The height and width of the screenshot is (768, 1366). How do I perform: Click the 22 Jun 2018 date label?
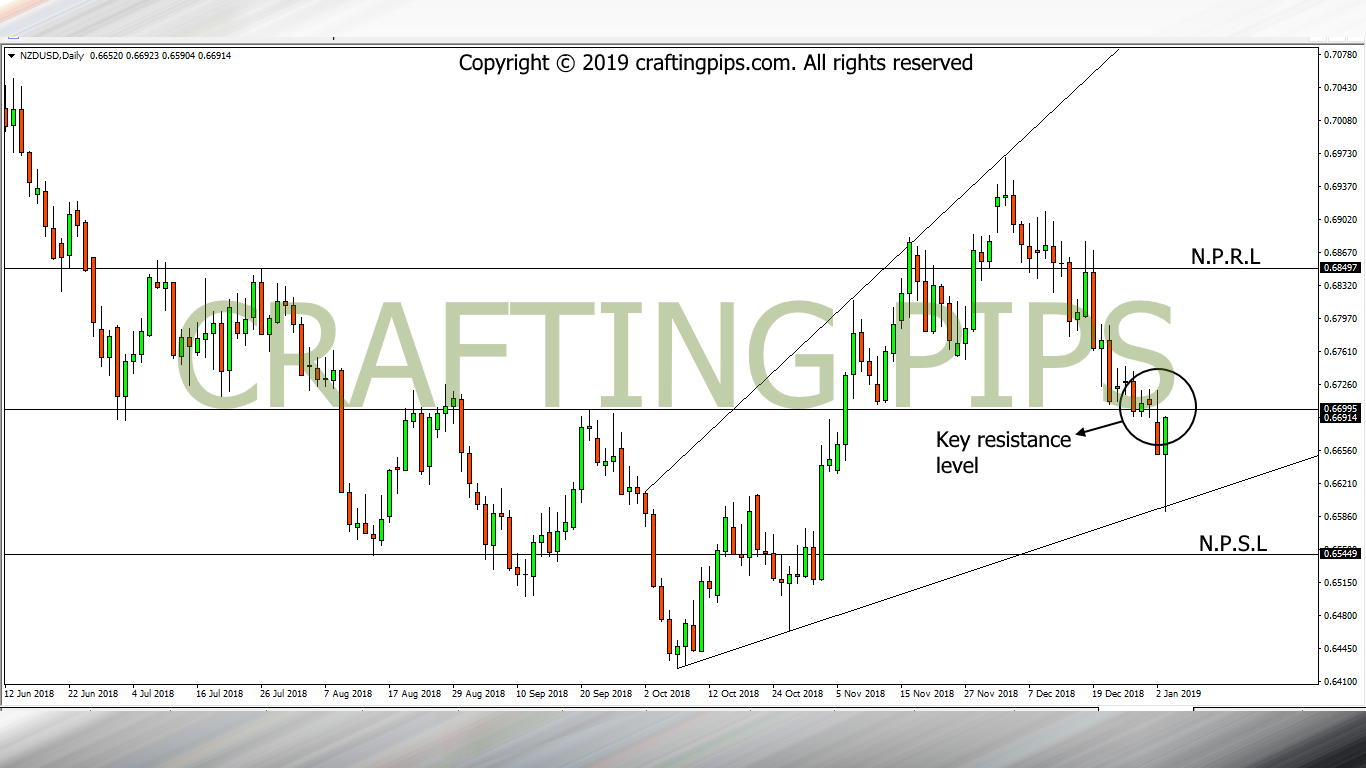pyautogui.click(x=93, y=692)
